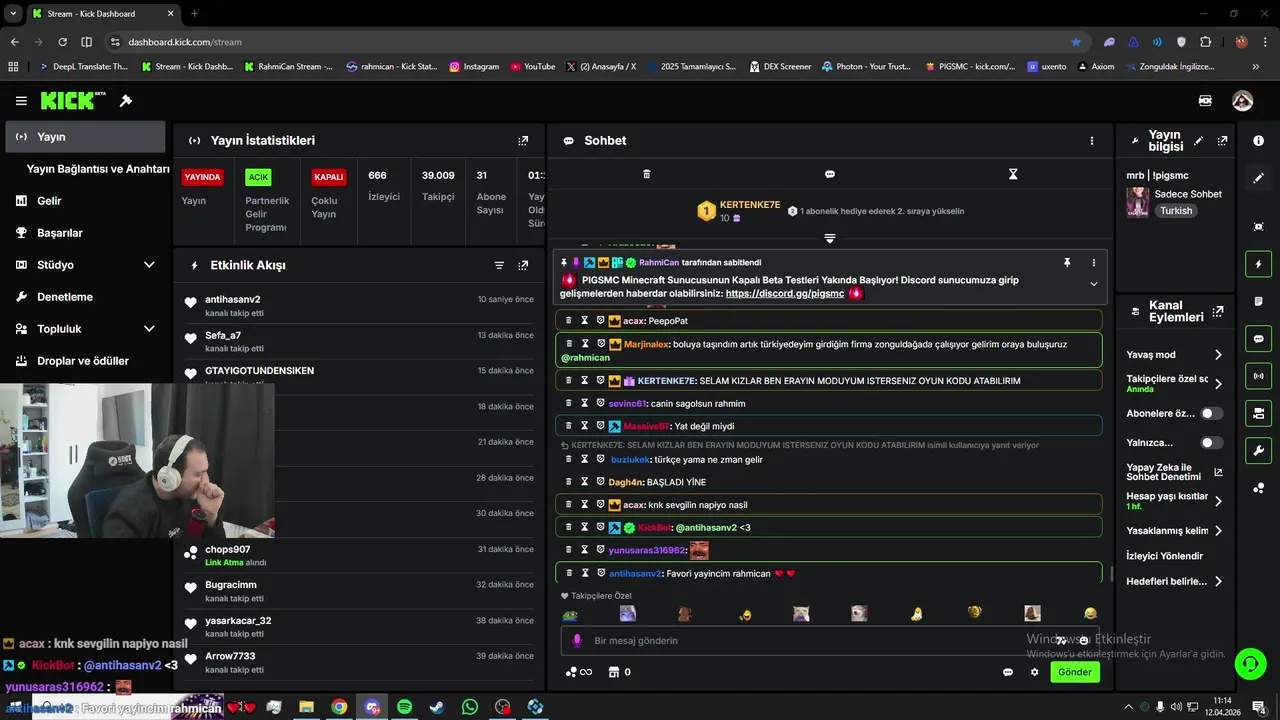
Task: Pop out the Etkinlik Akışı panel
Action: click(523, 265)
